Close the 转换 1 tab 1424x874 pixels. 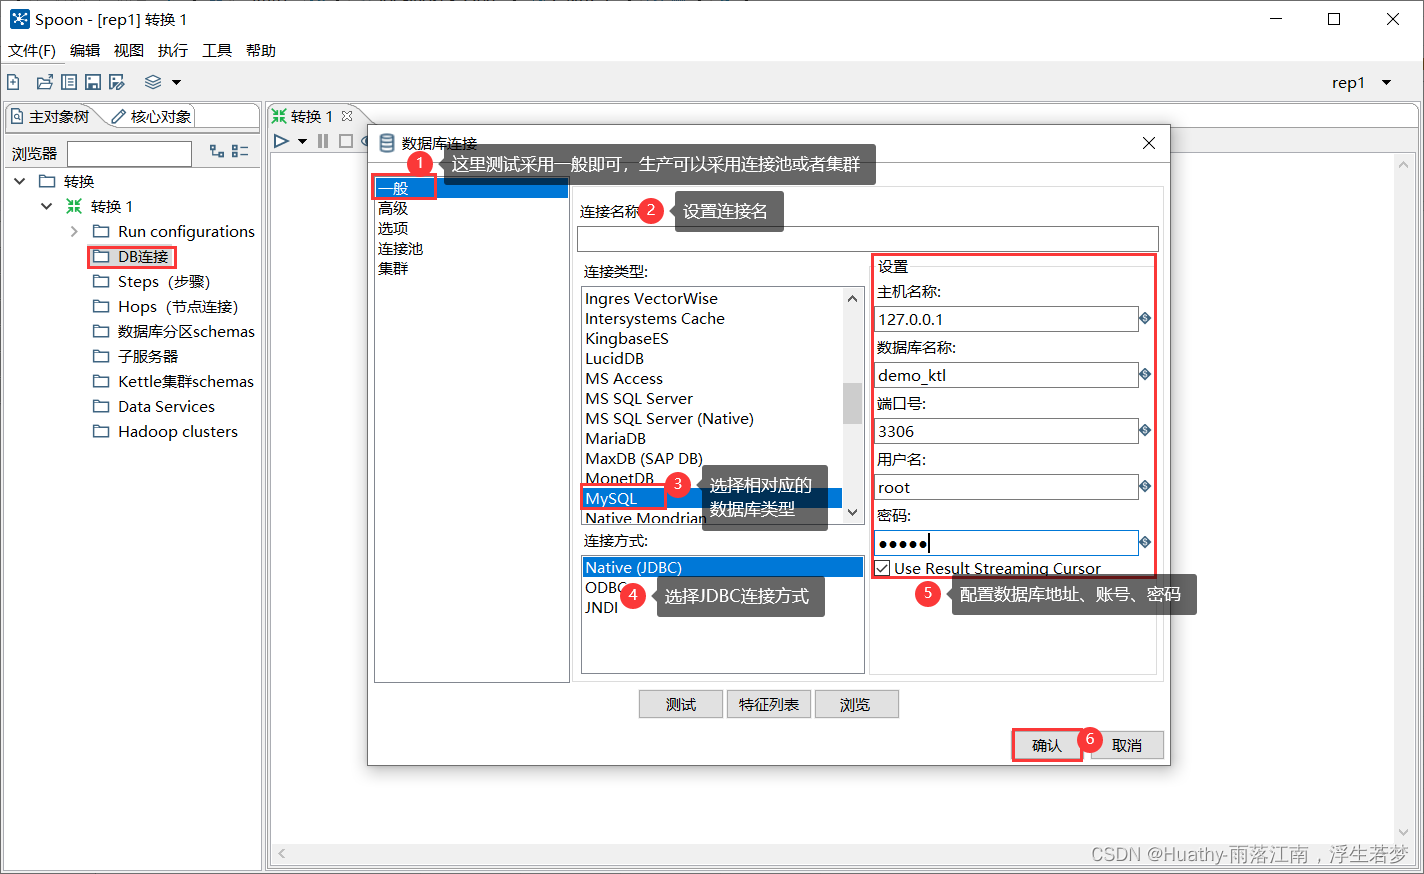pos(347,116)
